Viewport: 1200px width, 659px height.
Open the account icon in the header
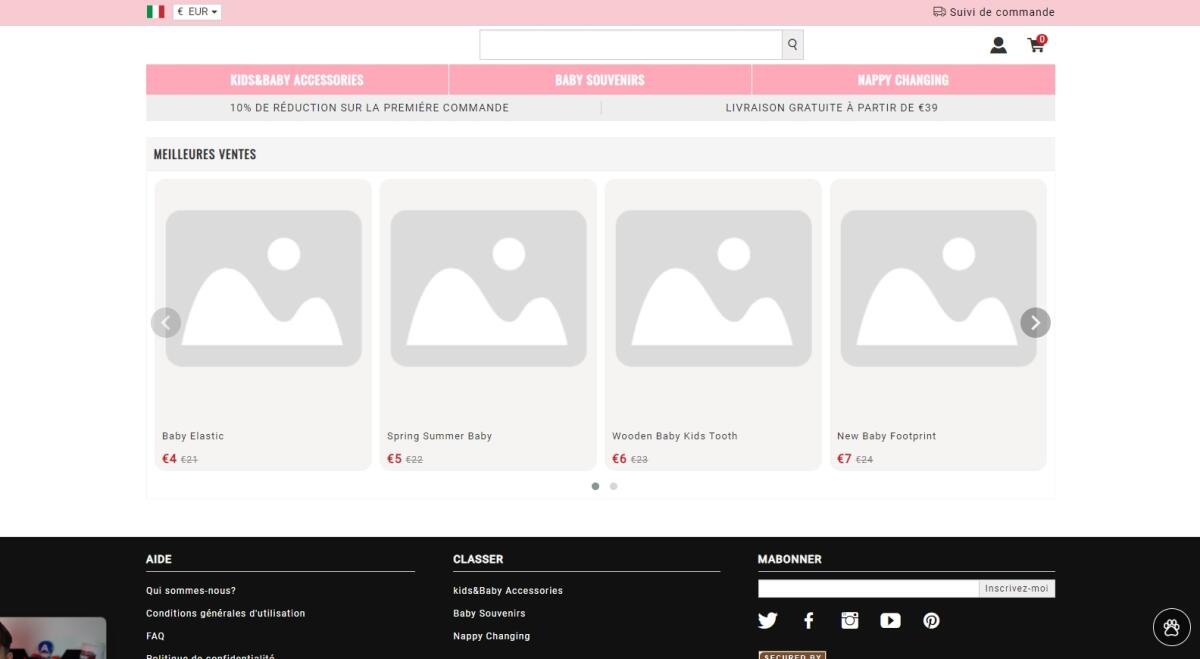pyautogui.click(x=997, y=45)
